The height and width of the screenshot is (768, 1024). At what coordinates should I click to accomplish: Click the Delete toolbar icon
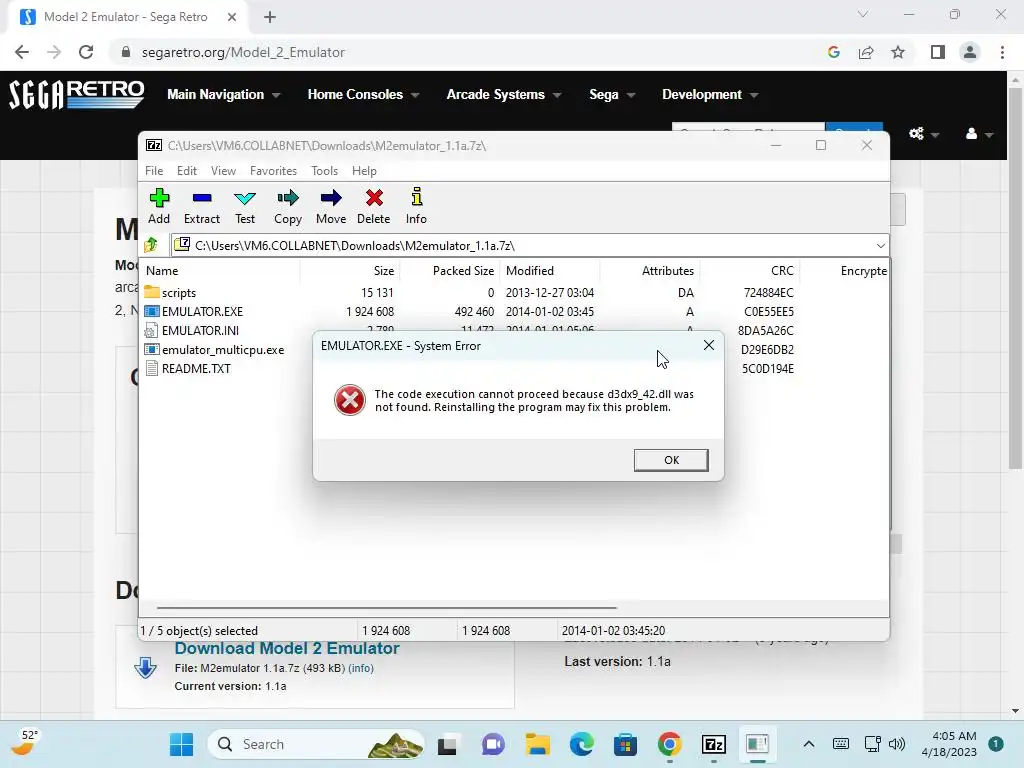click(x=374, y=206)
